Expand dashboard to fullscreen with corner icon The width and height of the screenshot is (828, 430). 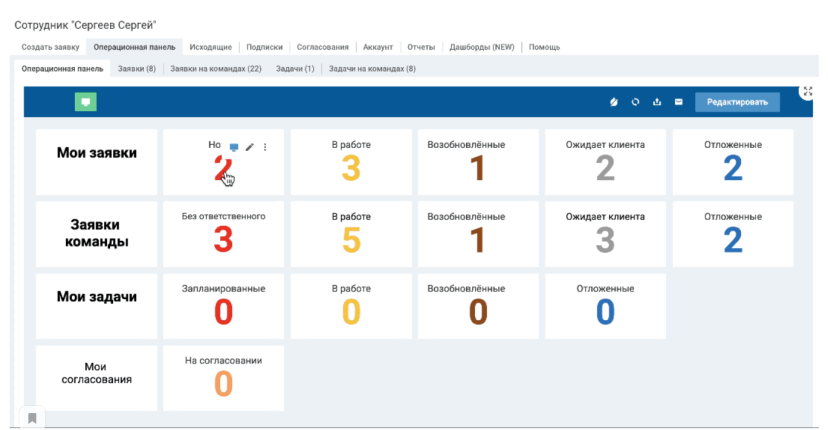pyautogui.click(x=807, y=91)
